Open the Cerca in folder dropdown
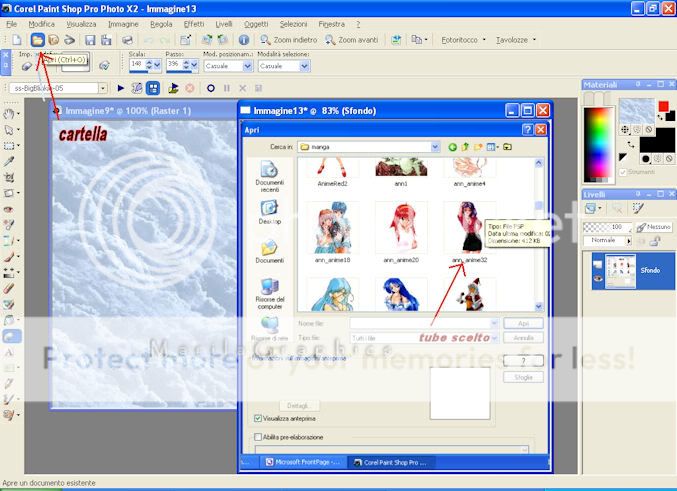Screen dimensions: 677x491 435,147
